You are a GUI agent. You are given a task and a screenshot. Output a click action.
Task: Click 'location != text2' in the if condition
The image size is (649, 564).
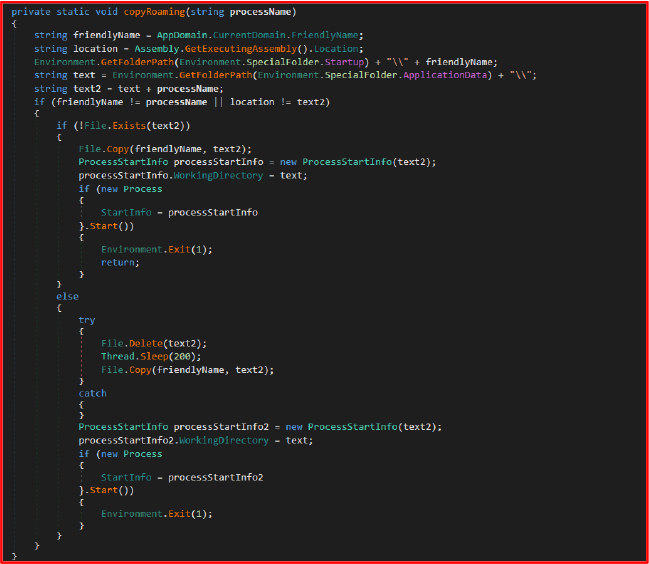pos(277,102)
